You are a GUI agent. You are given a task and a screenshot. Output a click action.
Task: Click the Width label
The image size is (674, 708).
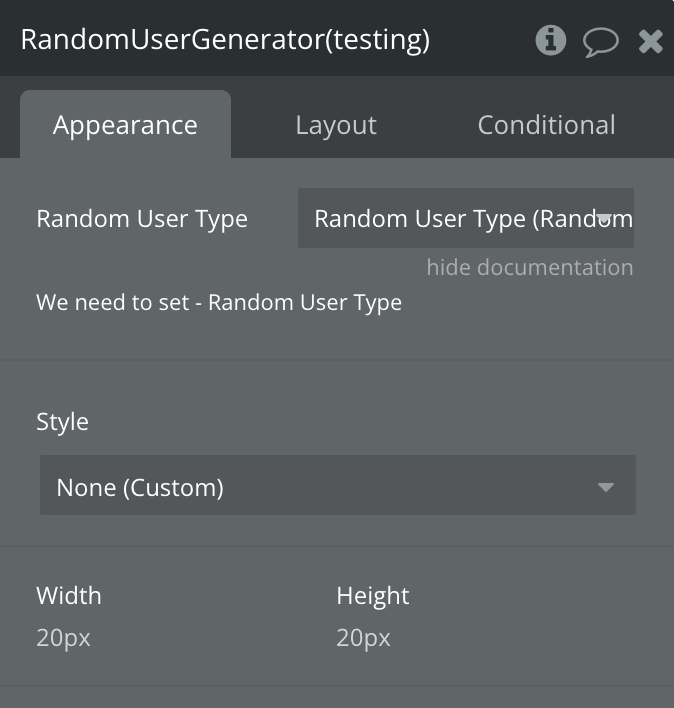(x=69, y=596)
